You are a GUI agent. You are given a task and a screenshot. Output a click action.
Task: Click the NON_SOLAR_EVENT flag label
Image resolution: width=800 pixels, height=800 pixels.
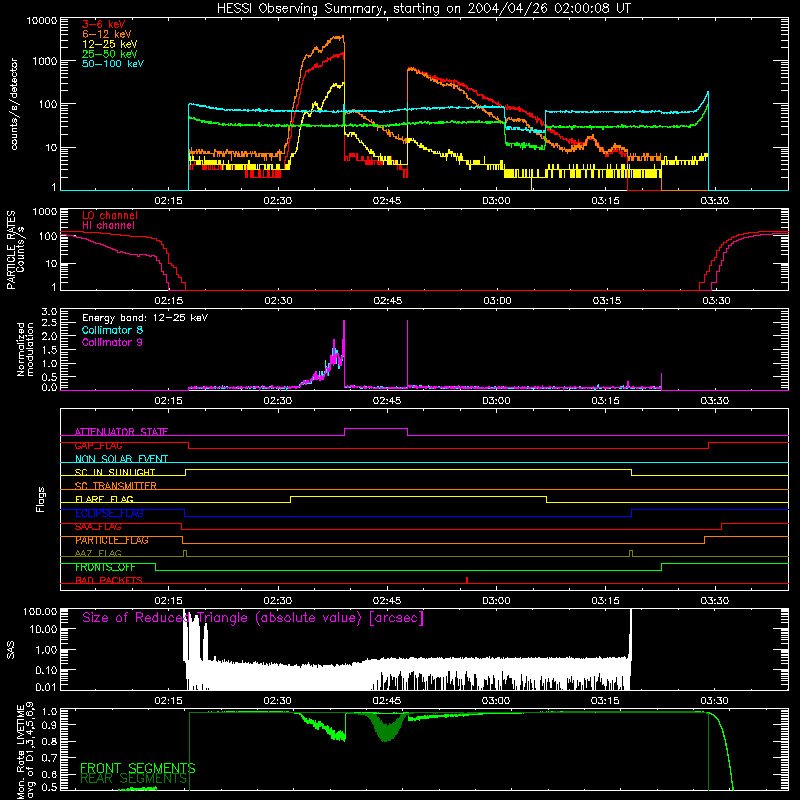[x=121, y=459]
